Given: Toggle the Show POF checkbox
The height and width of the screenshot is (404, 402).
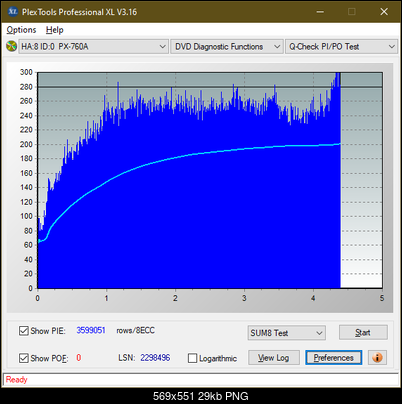Looking at the screenshot, I should (x=23, y=358).
